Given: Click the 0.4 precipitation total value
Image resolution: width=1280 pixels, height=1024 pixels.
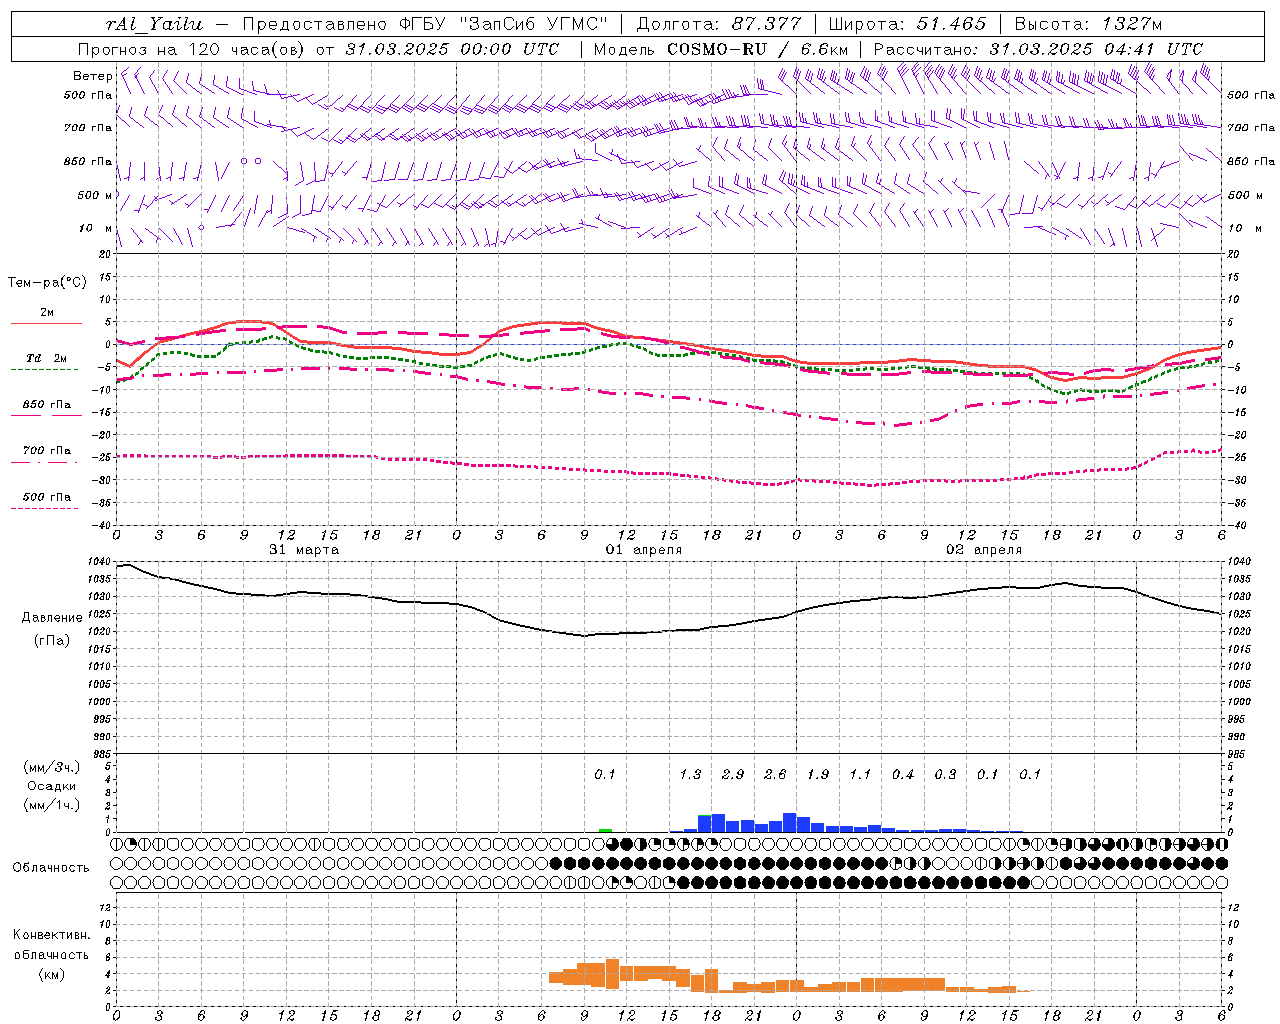Looking at the screenshot, I should click(x=903, y=774).
